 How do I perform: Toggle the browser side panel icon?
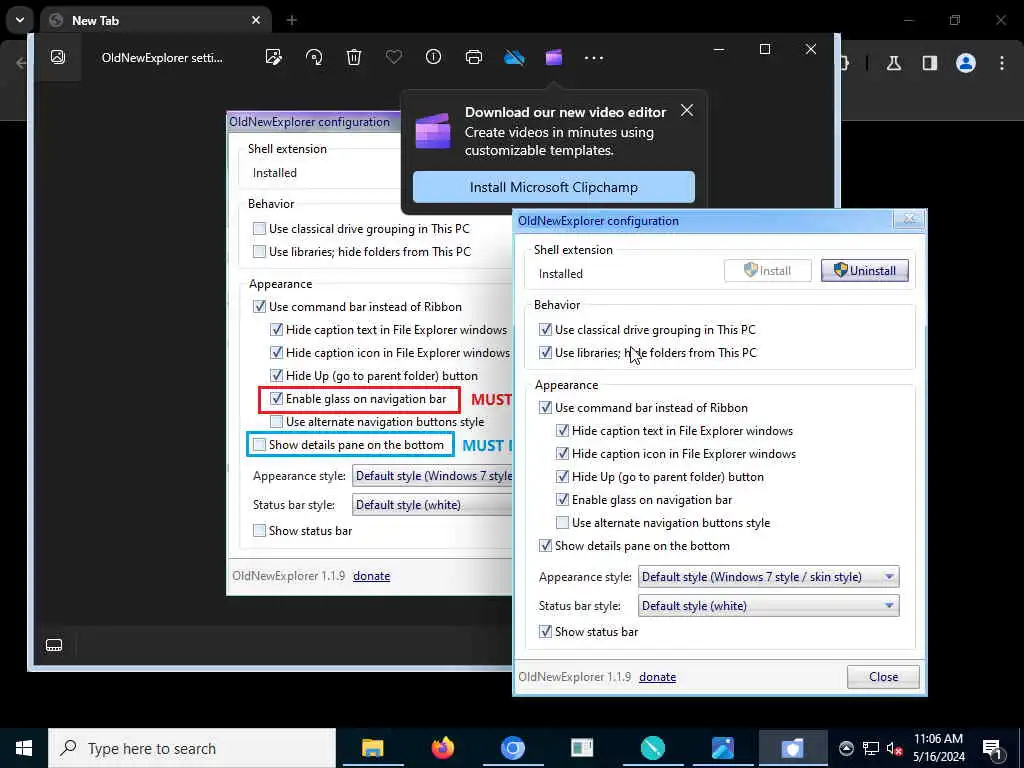tap(930, 63)
